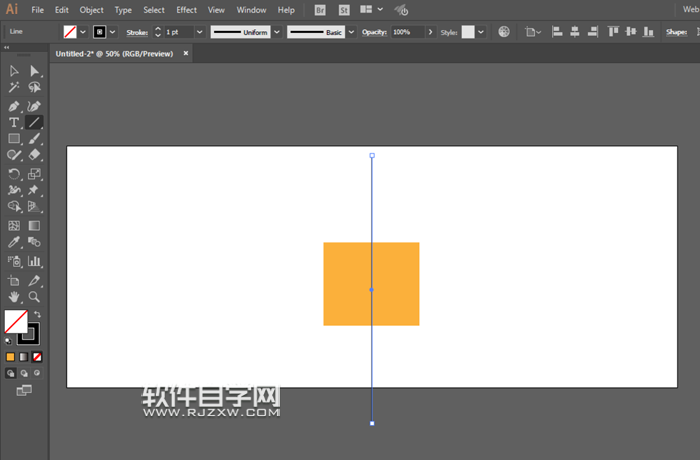Expand the Uniform width profile dropdown

click(276, 32)
